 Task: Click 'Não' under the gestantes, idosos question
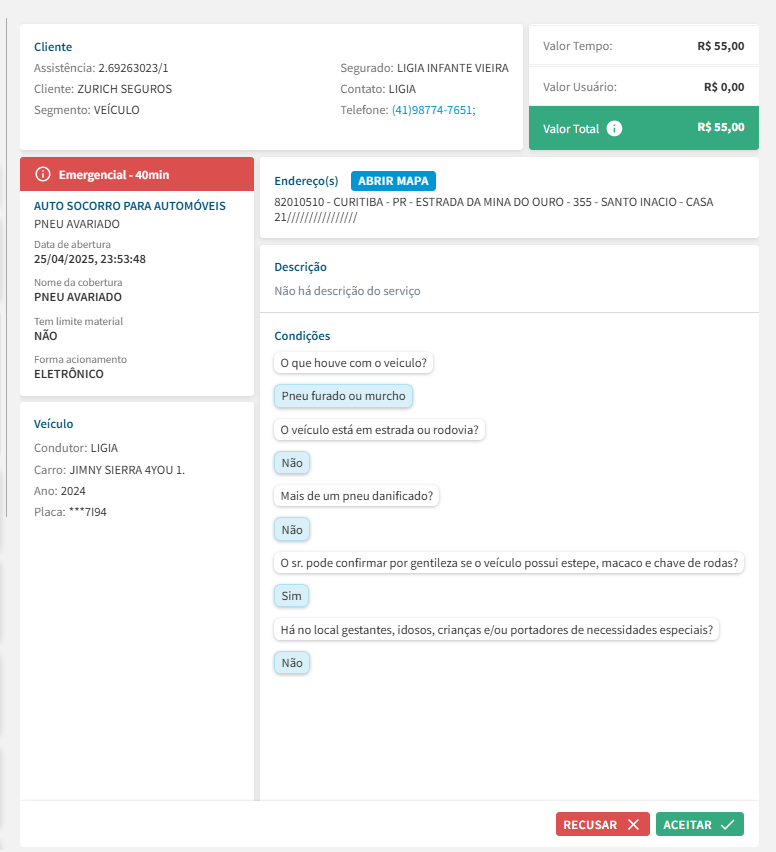[x=292, y=662]
